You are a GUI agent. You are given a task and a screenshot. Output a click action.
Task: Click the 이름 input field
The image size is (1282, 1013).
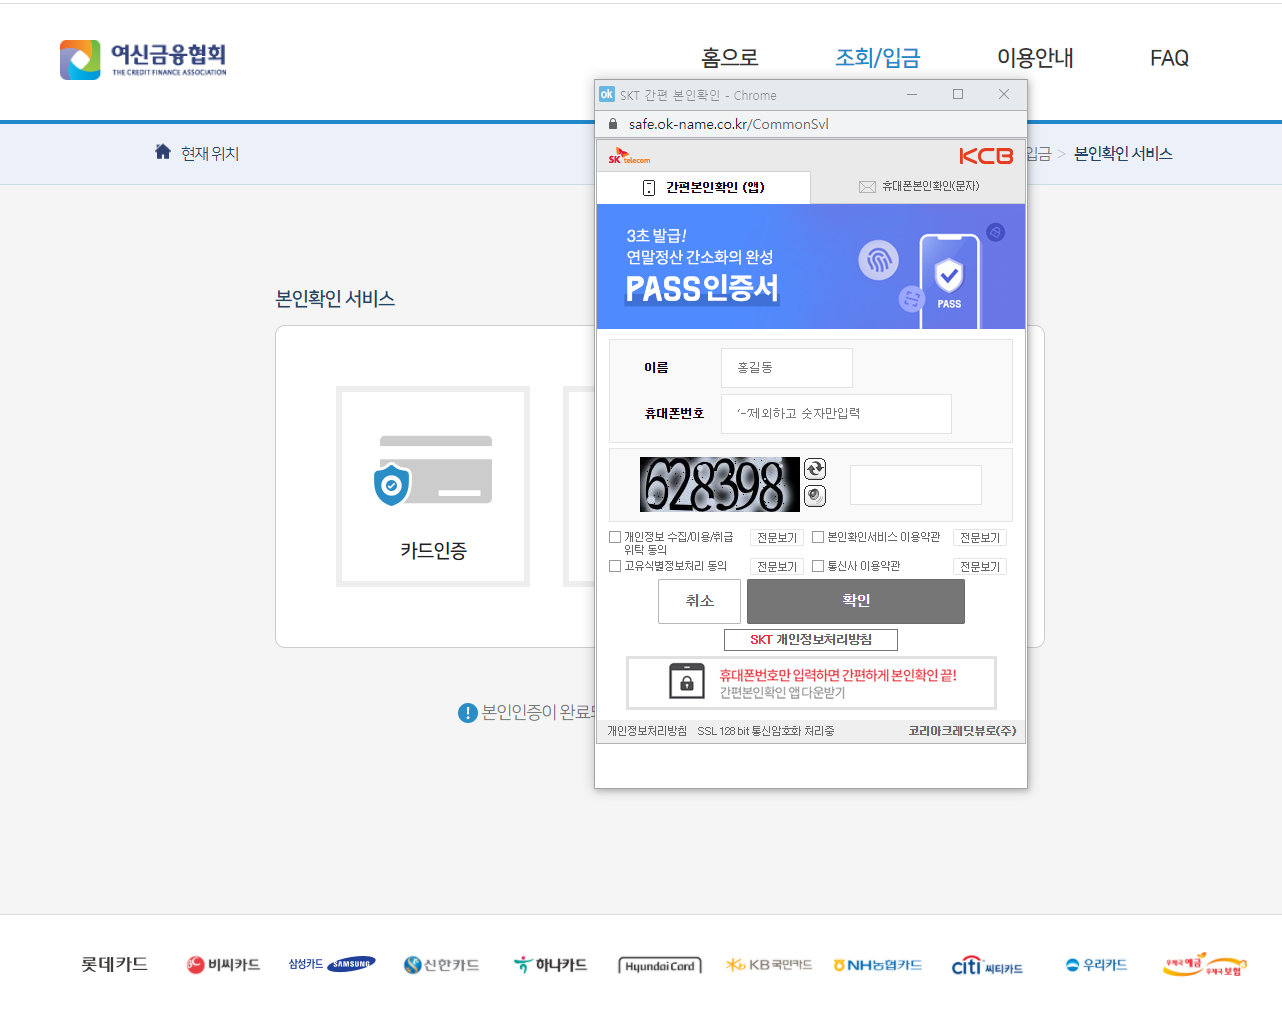tap(787, 368)
